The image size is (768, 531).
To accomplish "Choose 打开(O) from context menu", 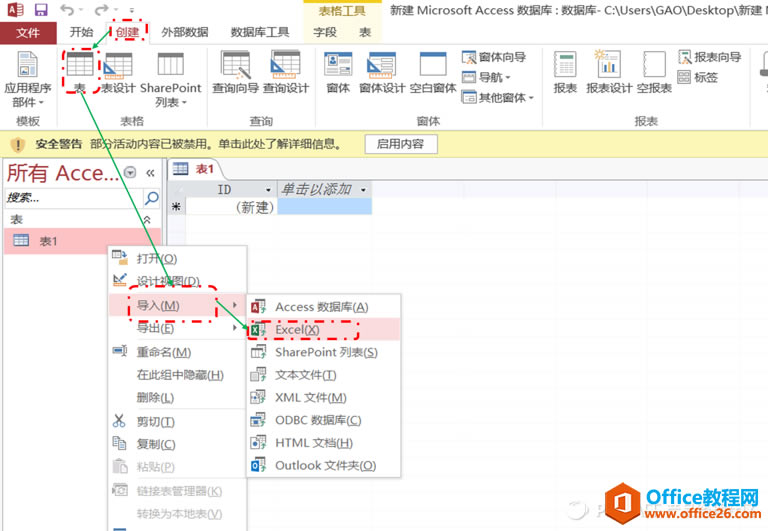I will pyautogui.click(x=177, y=258).
